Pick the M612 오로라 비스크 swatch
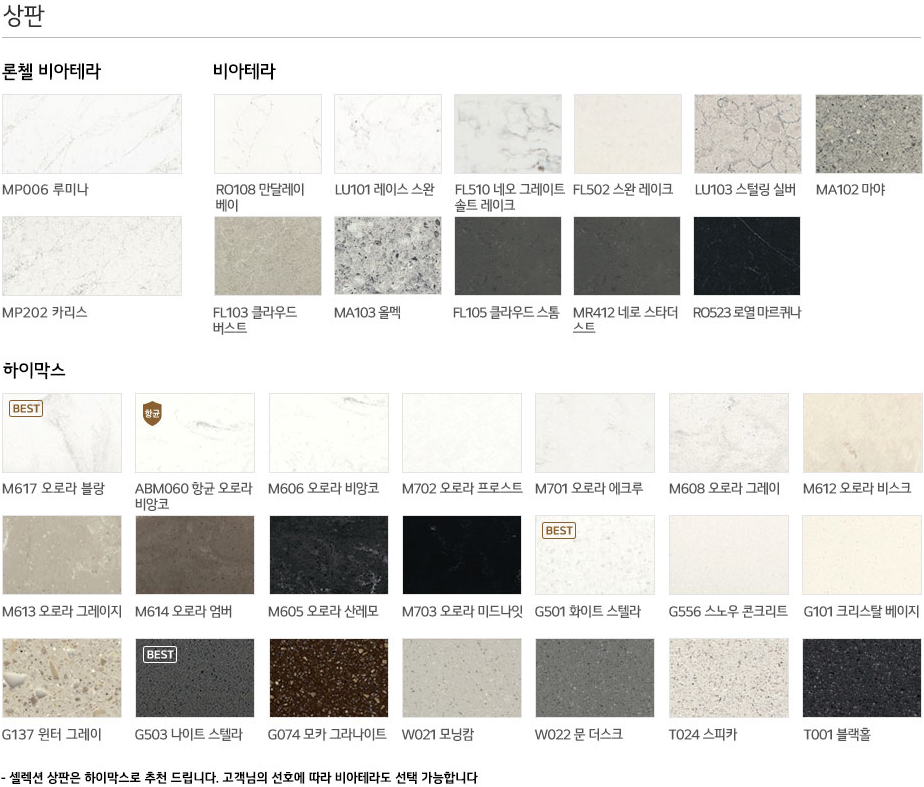 click(x=863, y=433)
